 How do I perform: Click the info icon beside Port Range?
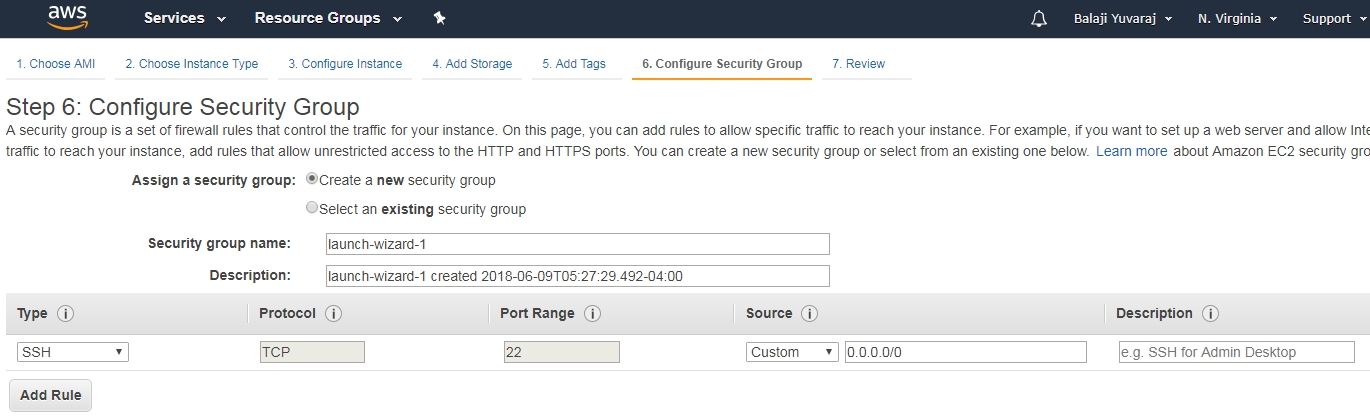tap(592, 314)
